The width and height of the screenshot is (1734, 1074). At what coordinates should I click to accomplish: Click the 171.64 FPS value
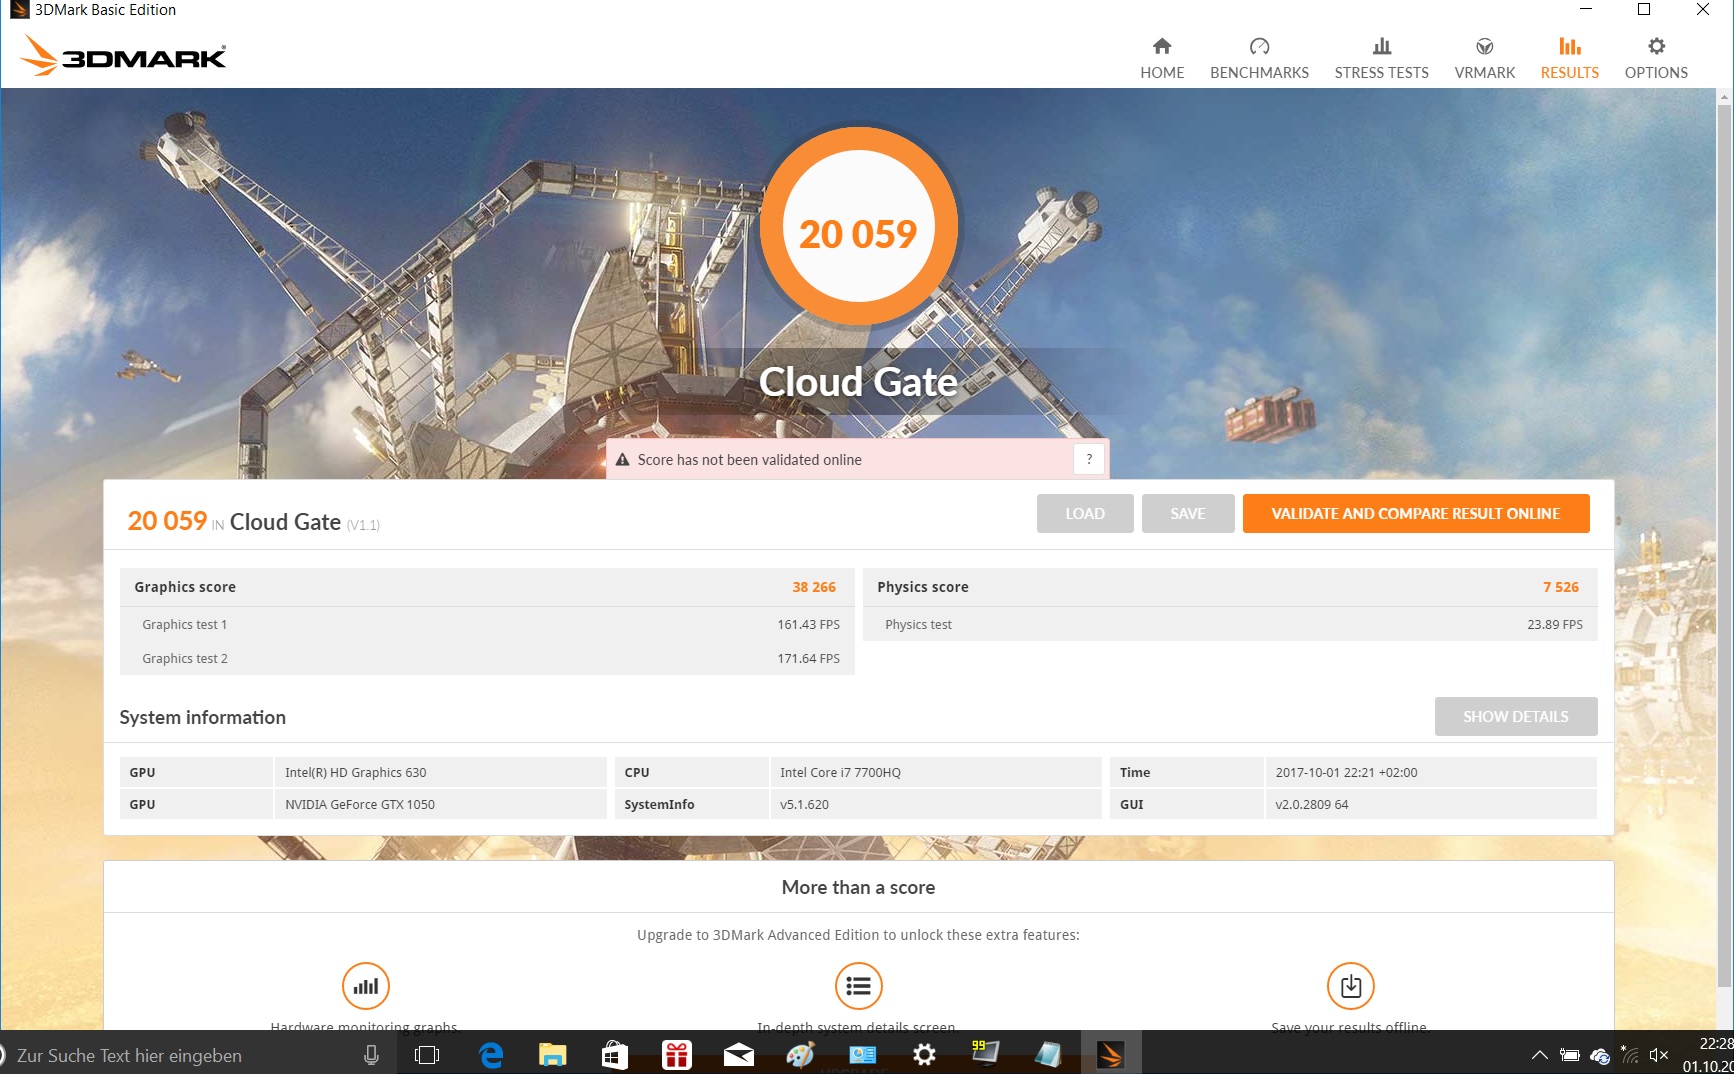[x=808, y=658]
